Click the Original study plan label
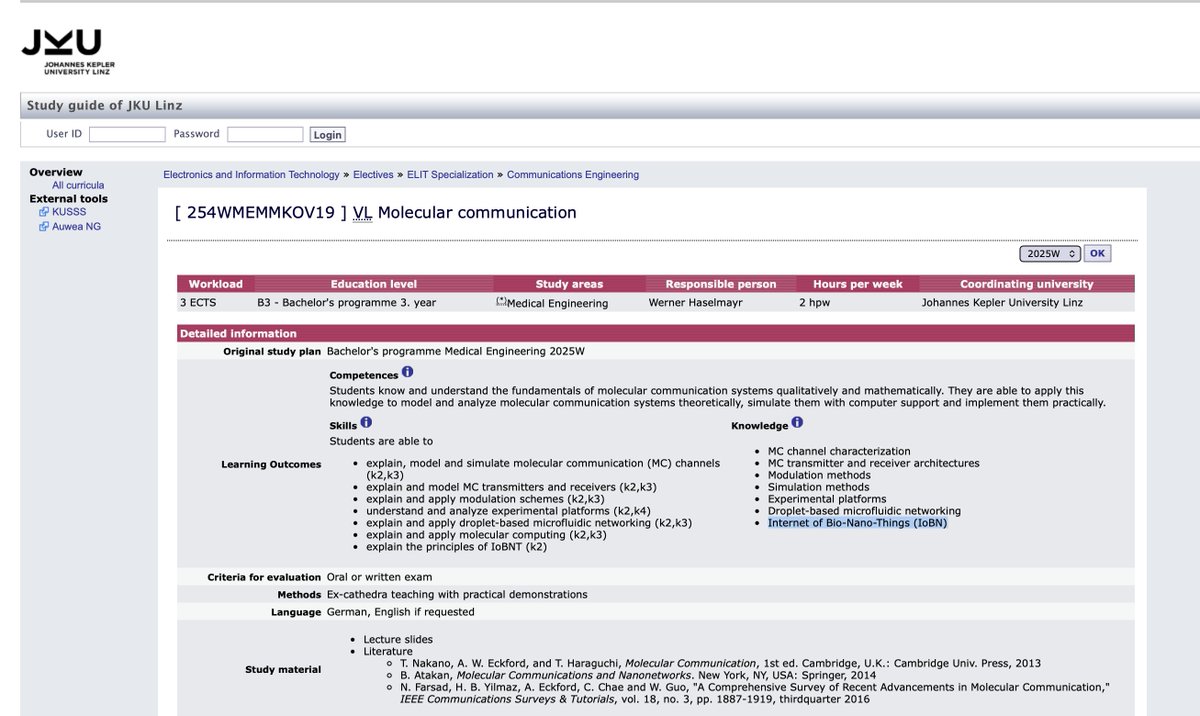The width and height of the screenshot is (1200, 716). point(272,352)
